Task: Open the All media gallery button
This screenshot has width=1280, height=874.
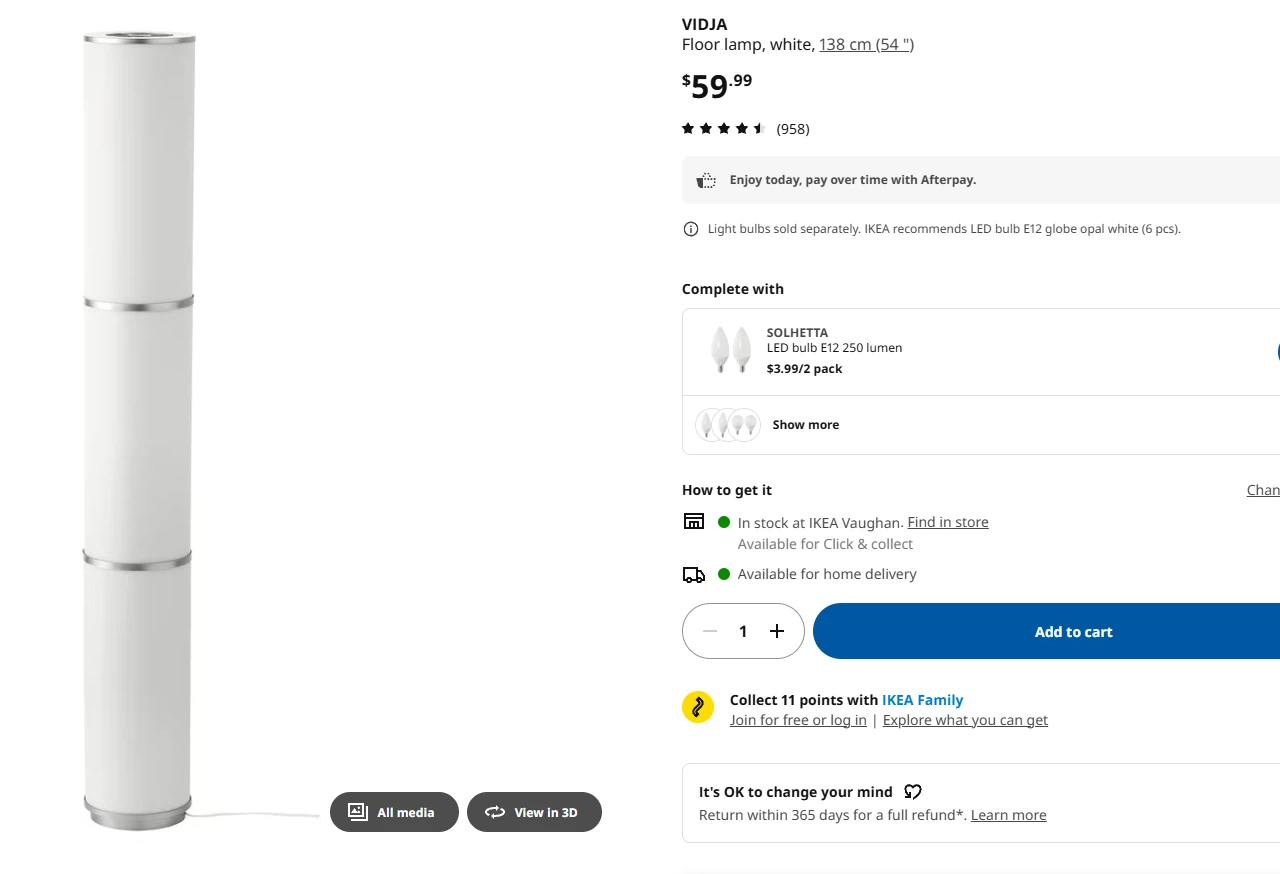Action: 394,812
